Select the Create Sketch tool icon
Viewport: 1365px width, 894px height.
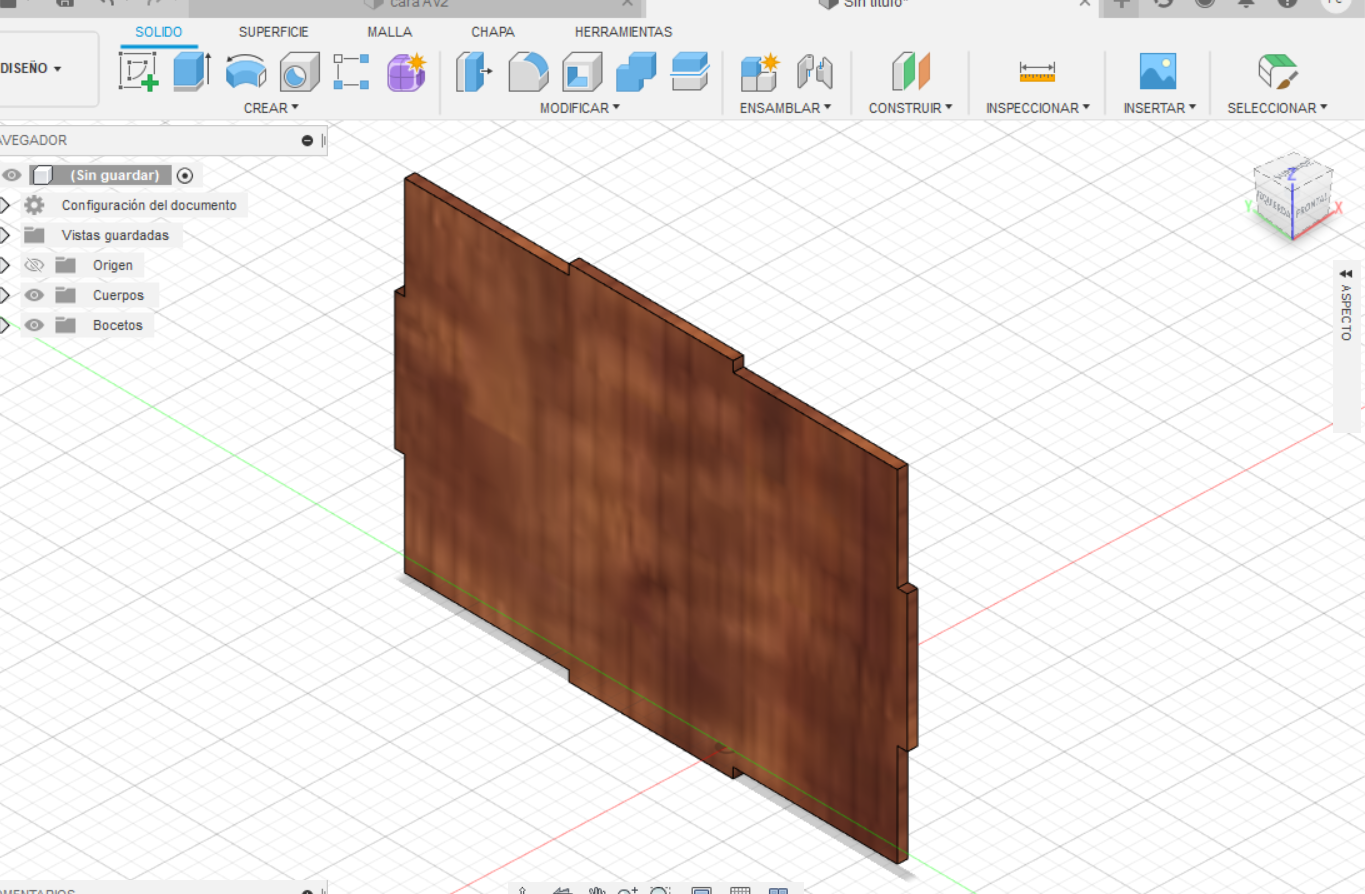coord(139,72)
